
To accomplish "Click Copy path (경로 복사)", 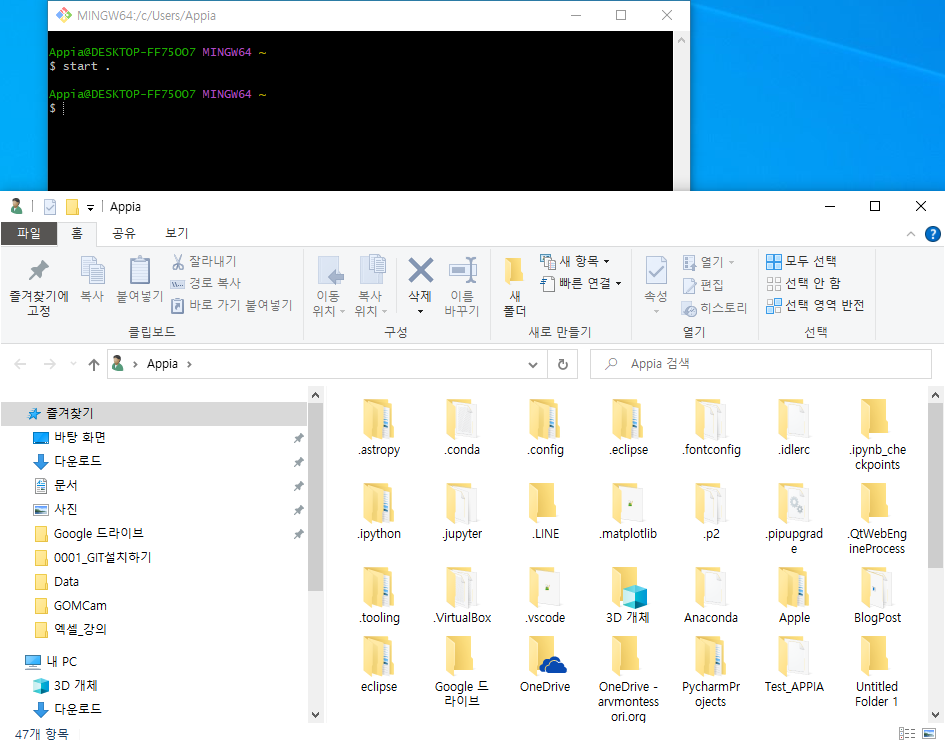I will click(206, 283).
